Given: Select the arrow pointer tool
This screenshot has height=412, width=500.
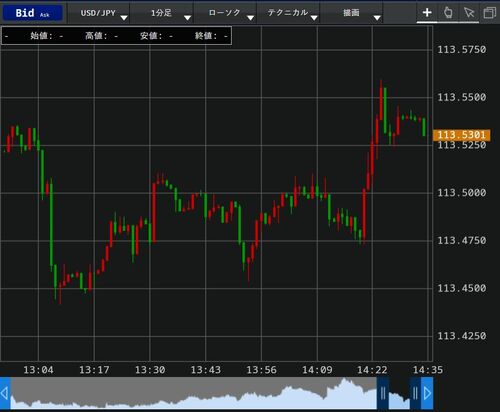Looking at the screenshot, I should tap(469, 13).
